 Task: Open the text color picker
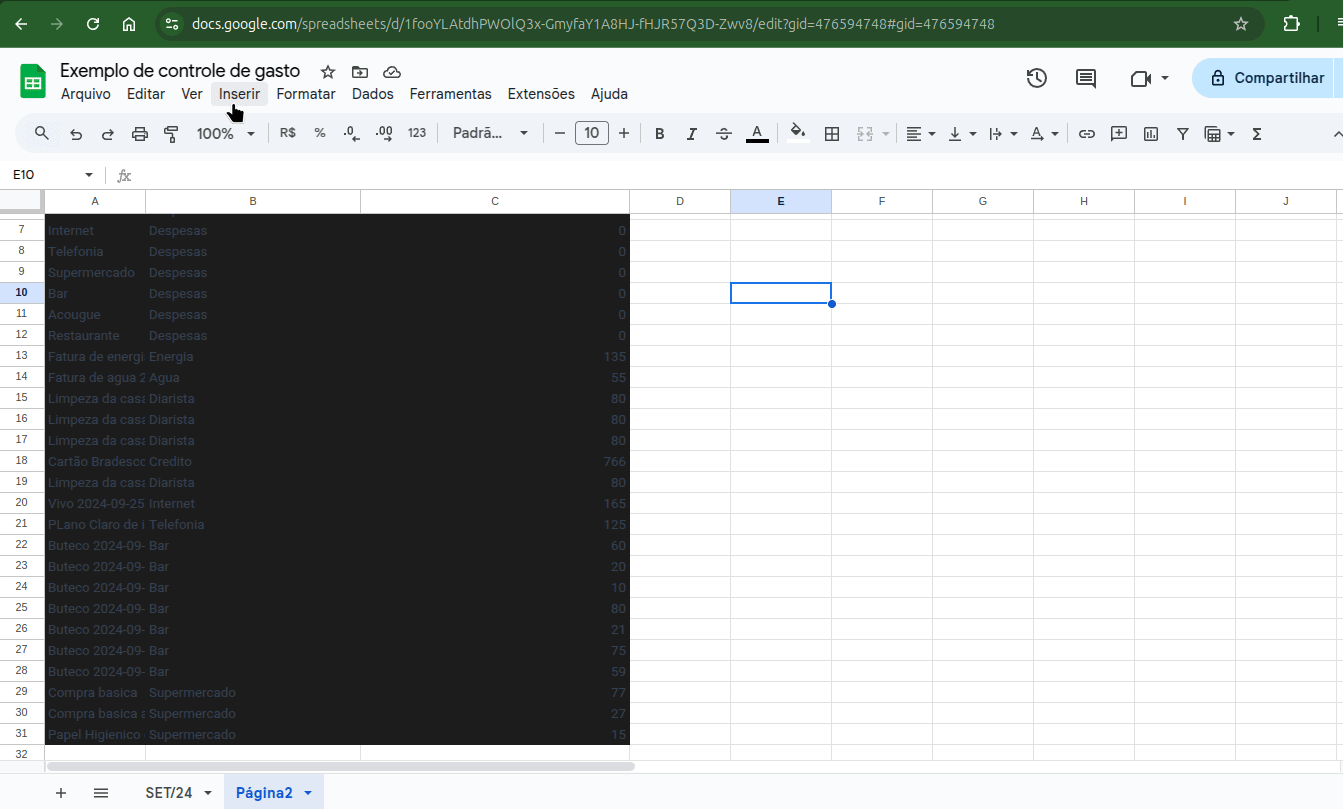[757, 133]
